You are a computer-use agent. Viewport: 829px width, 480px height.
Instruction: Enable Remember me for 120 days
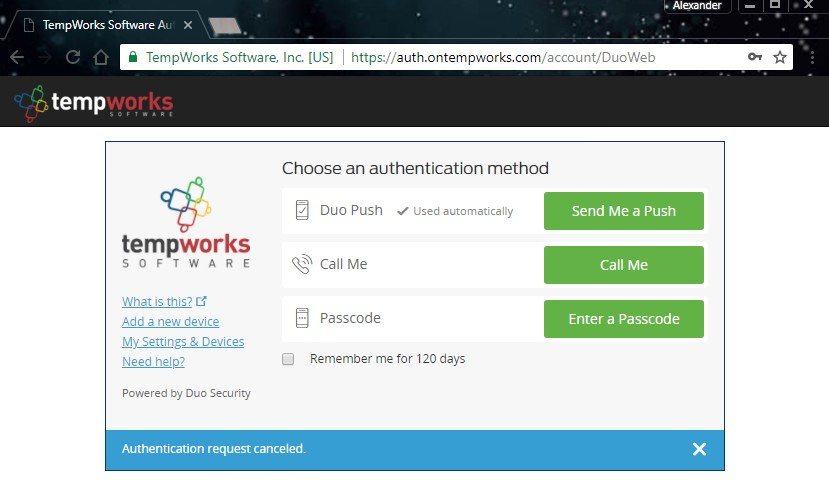[x=288, y=359]
